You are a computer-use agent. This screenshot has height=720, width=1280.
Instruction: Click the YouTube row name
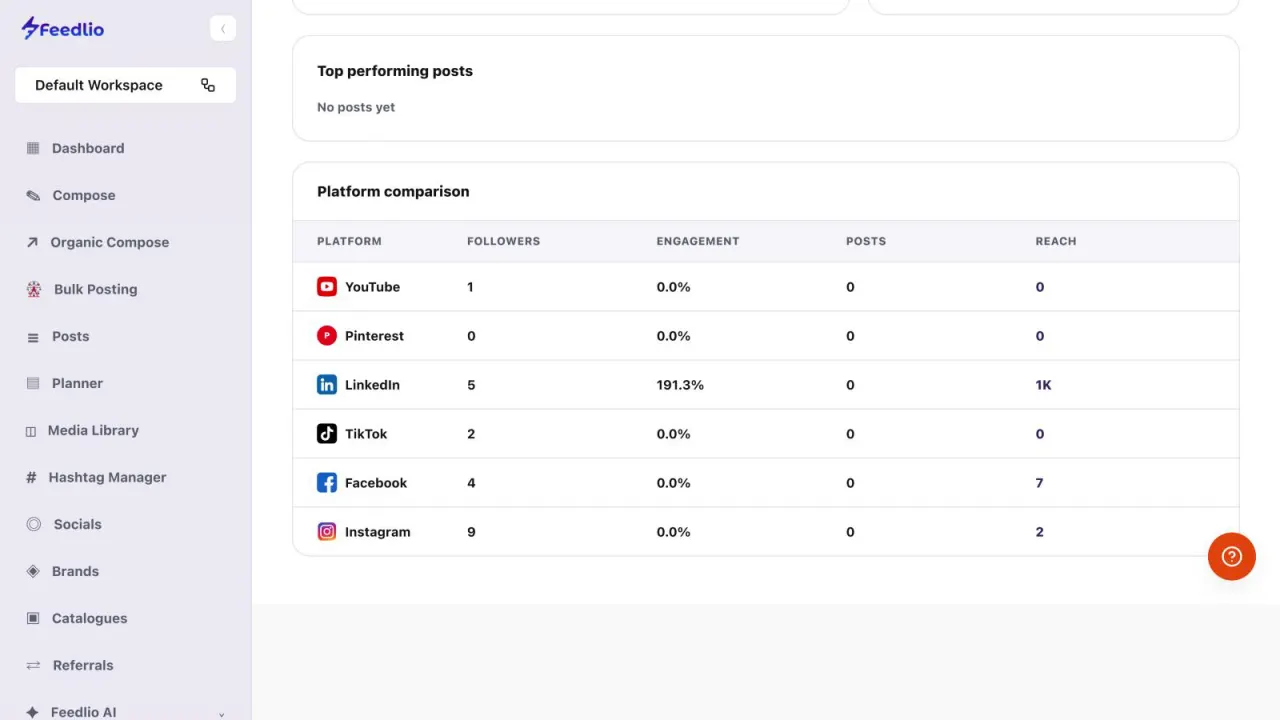(x=372, y=287)
